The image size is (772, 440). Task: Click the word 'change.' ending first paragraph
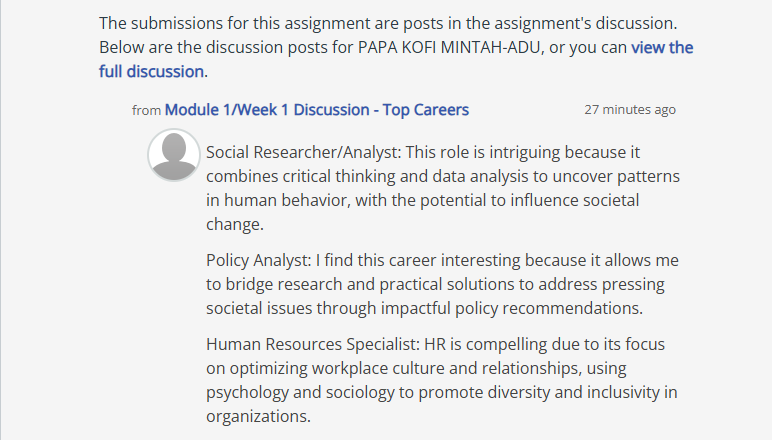(235, 224)
